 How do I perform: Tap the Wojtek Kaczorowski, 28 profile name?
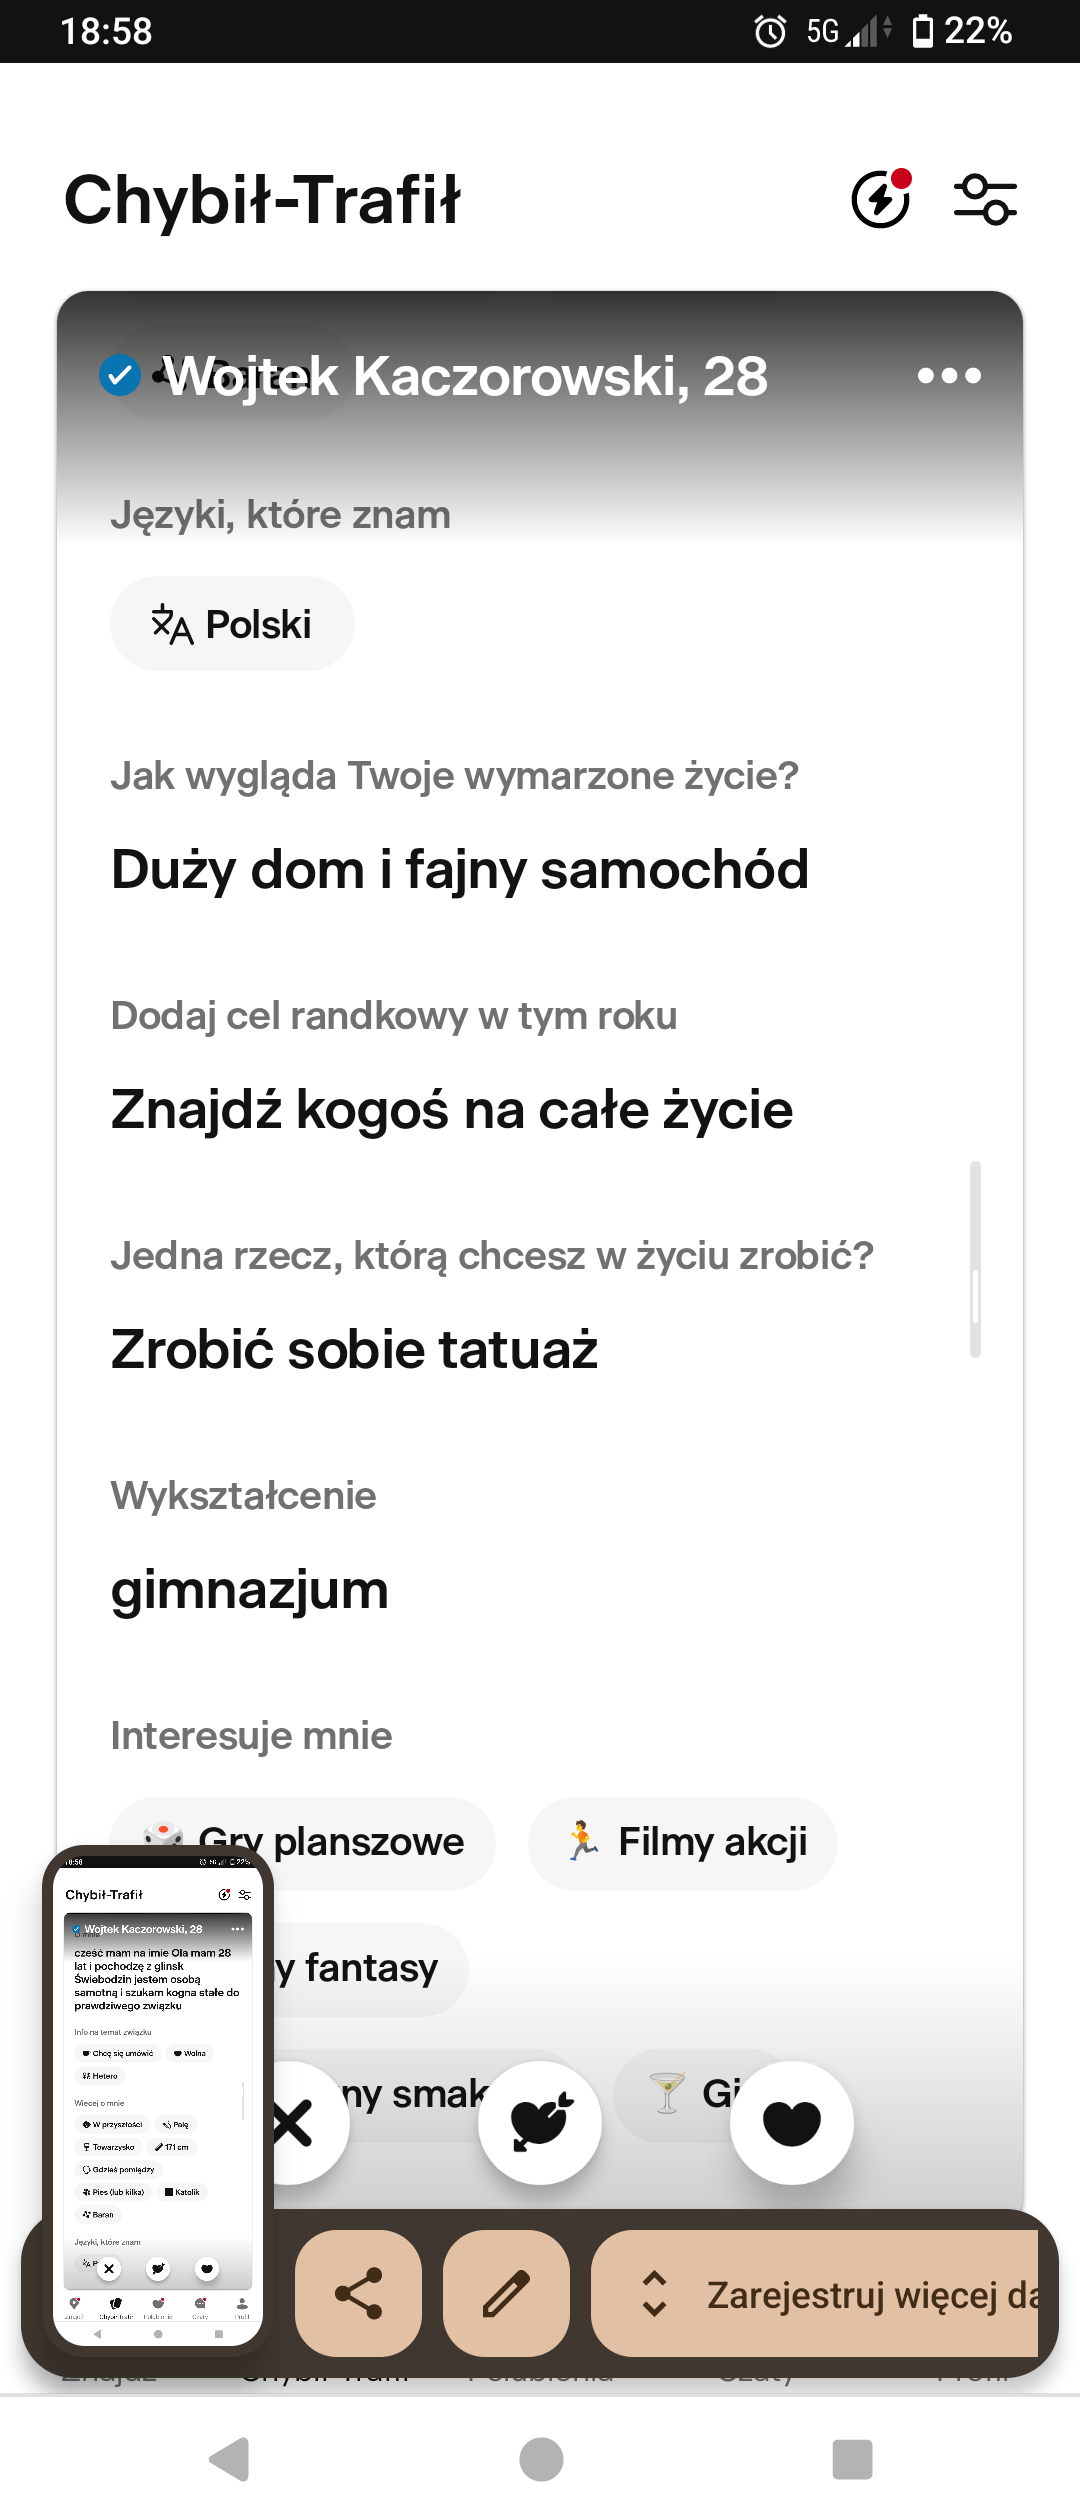click(x=466, y=376)
